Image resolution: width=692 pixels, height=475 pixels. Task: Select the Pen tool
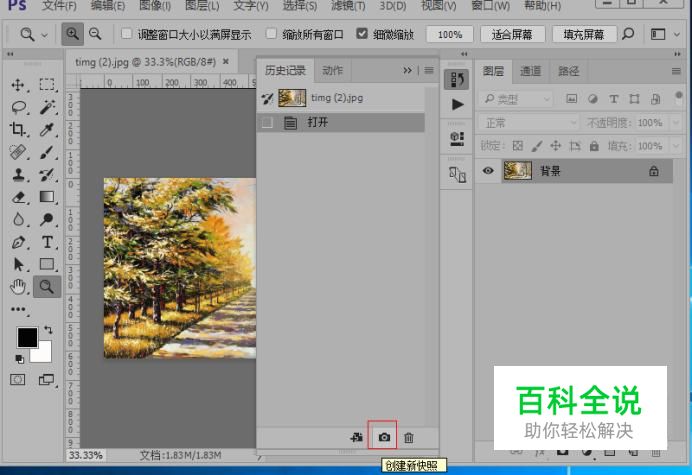[18, 242]
